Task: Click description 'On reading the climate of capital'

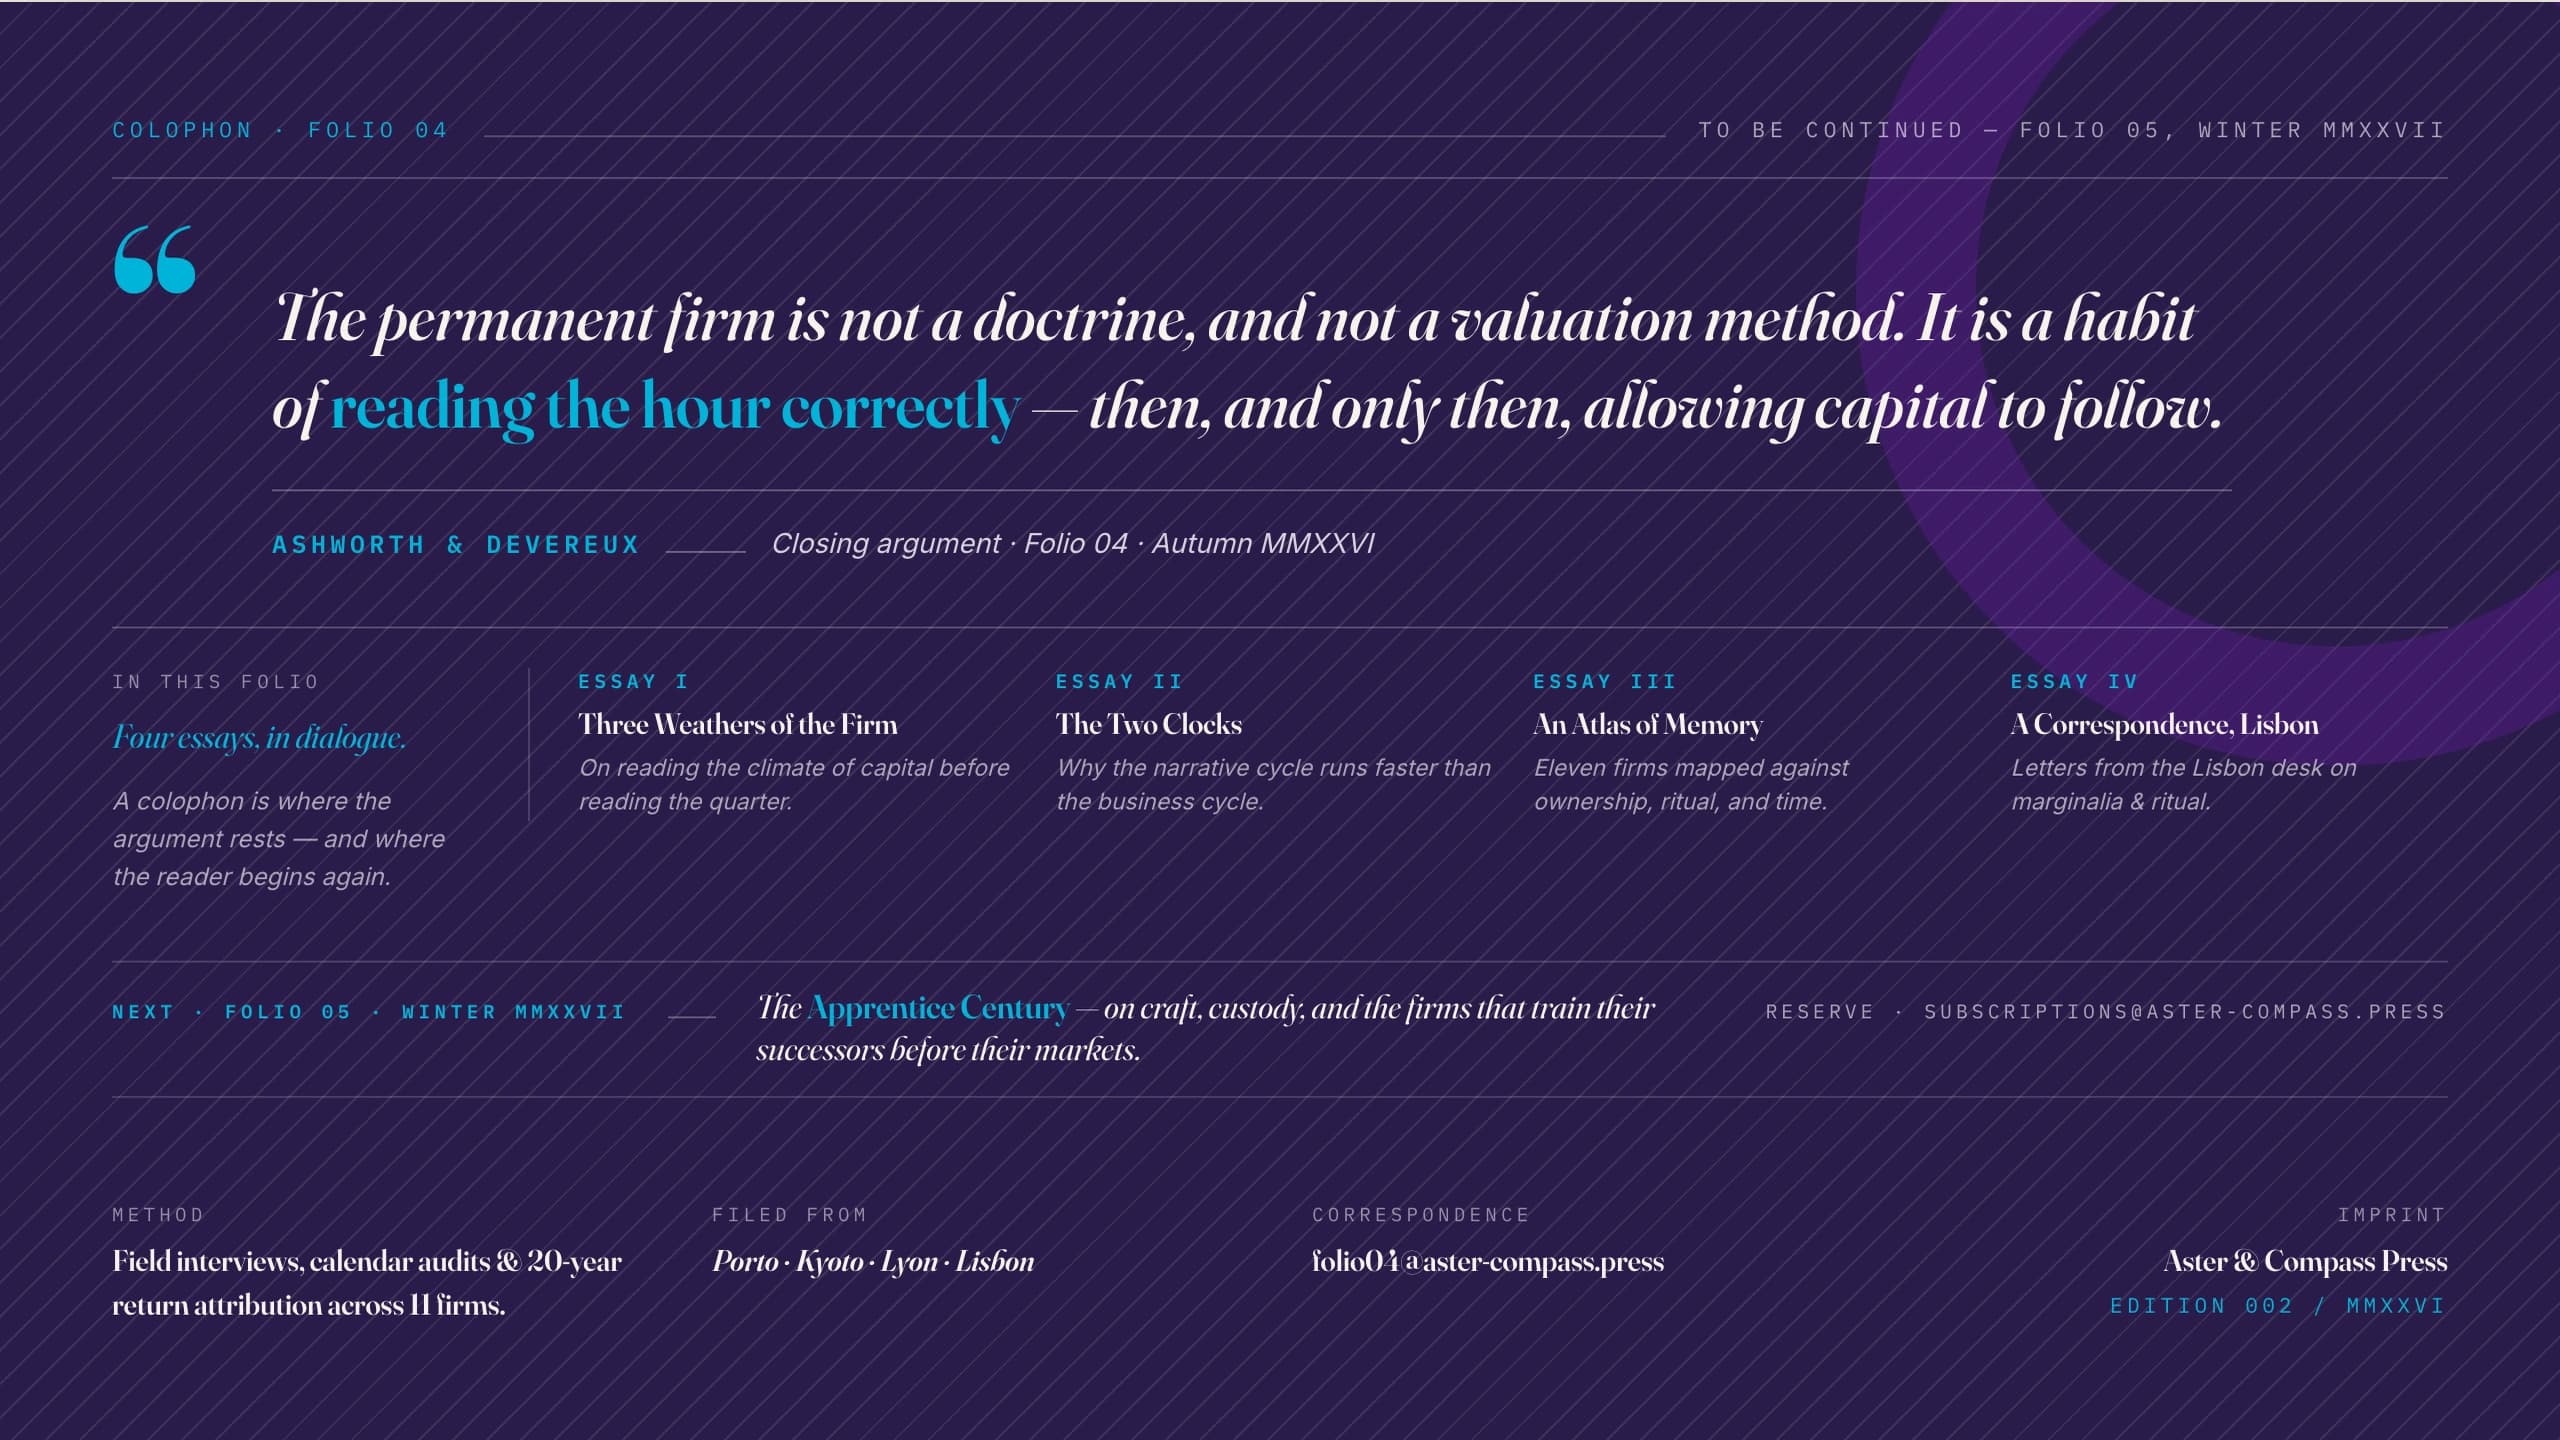Action: click(x=794, y=784)
